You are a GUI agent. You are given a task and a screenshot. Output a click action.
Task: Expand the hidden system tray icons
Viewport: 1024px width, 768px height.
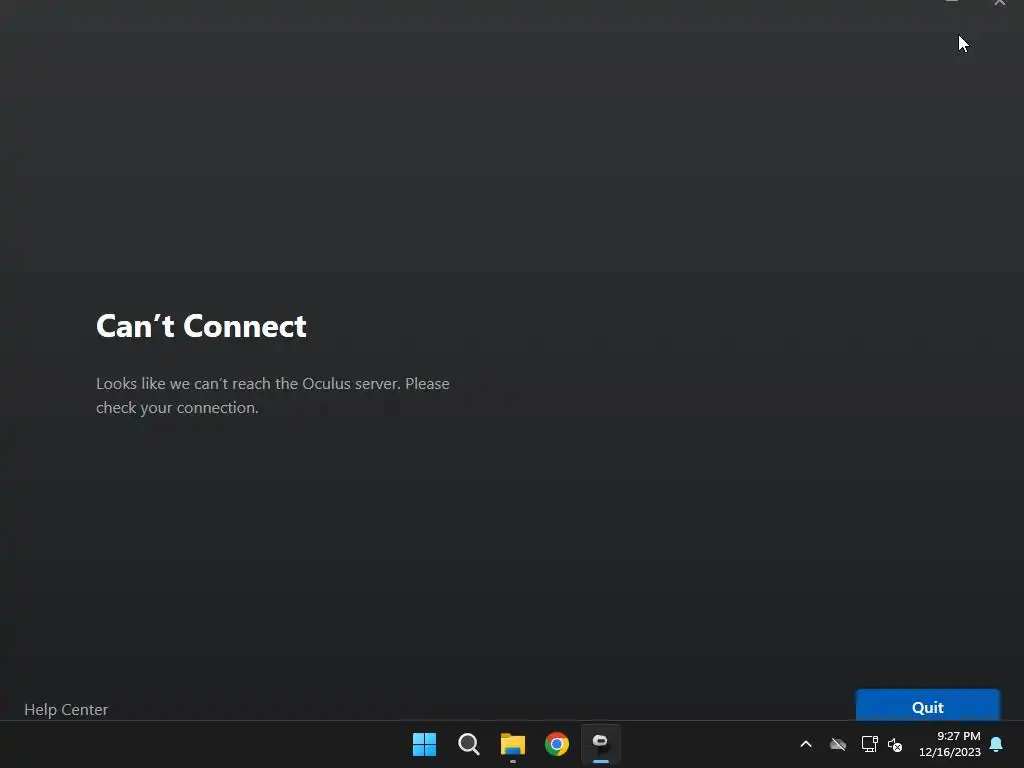(806, 744)
